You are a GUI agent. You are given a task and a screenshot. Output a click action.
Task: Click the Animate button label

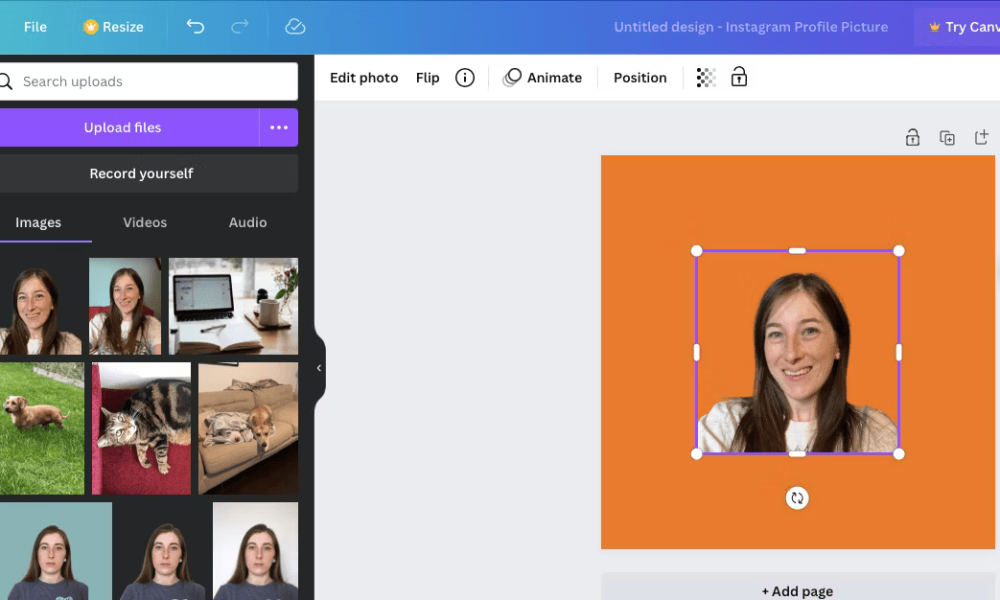(x=554, y=78)
